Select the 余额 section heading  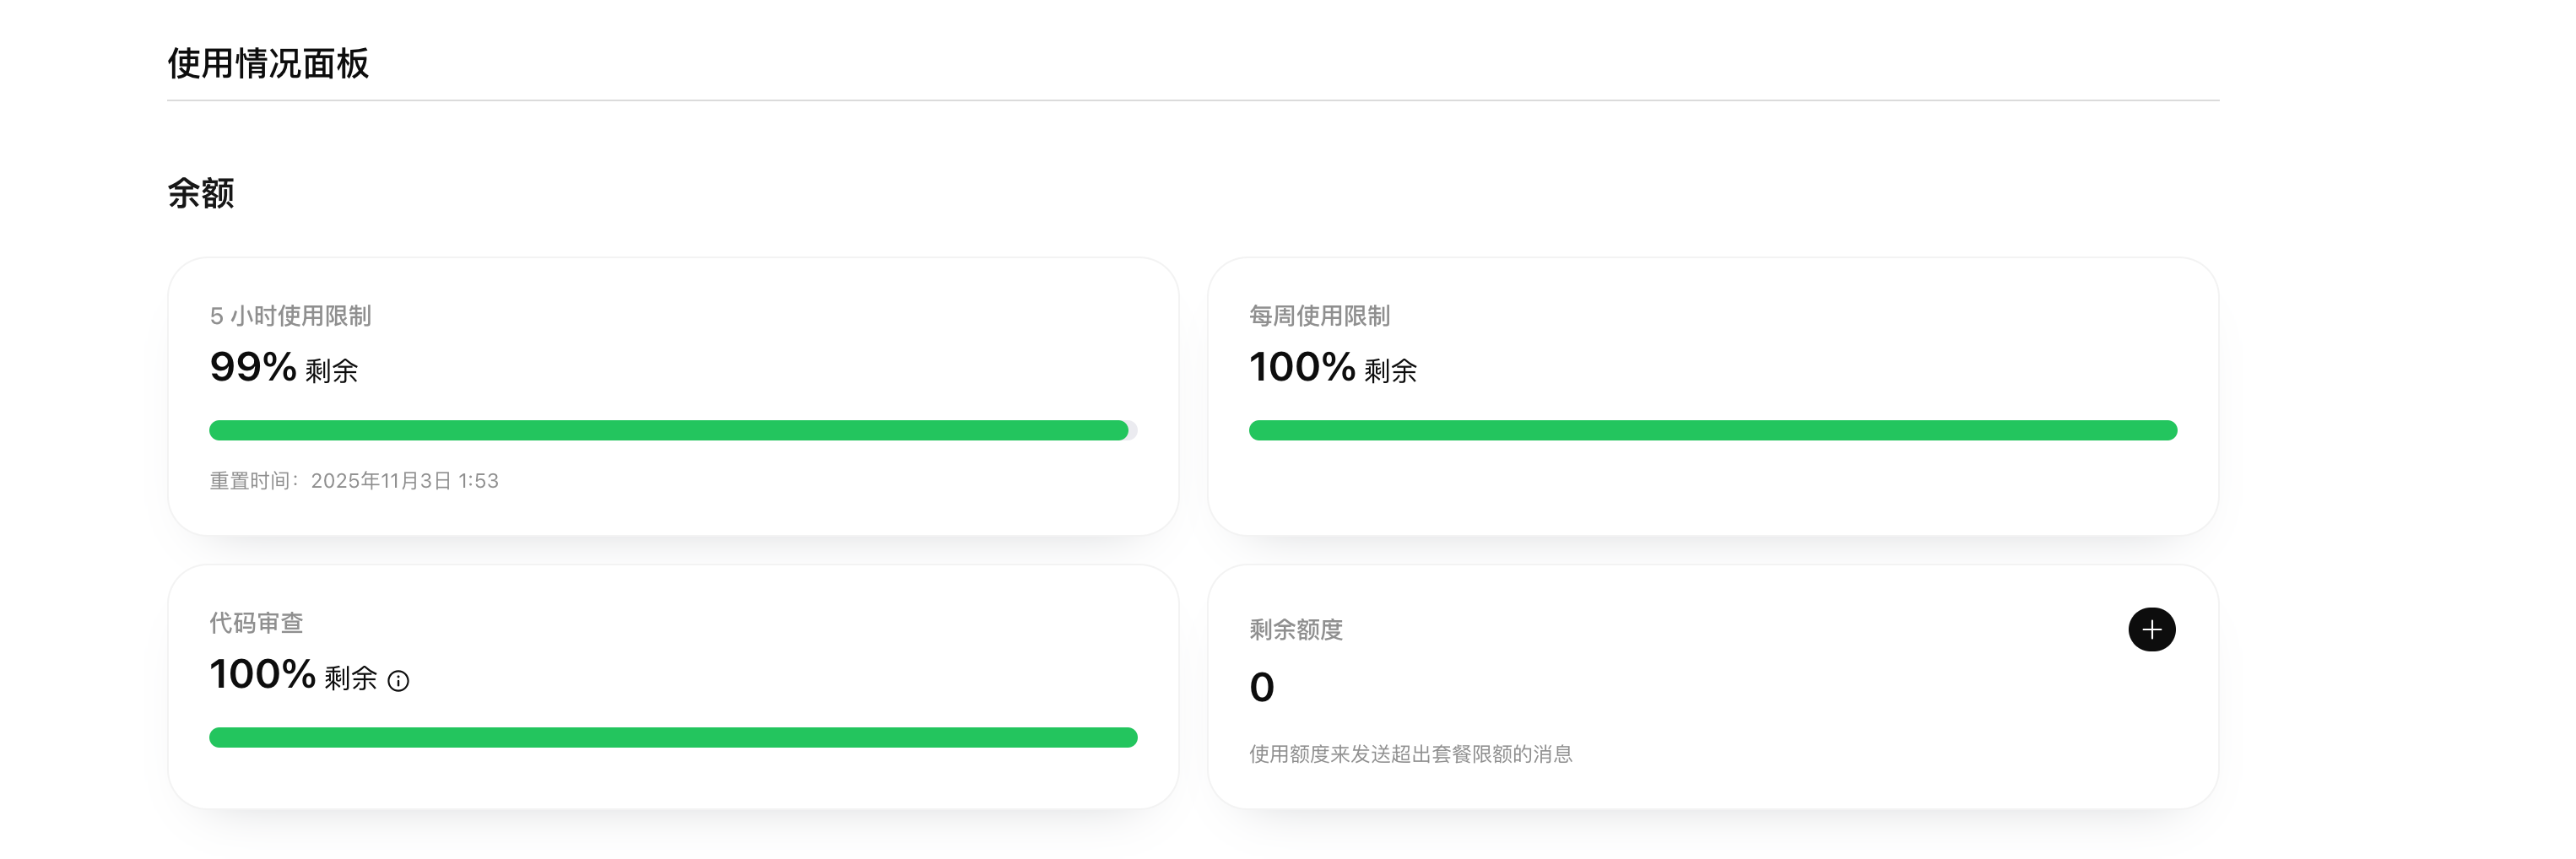pyautogui.click(x=201, y=193)
